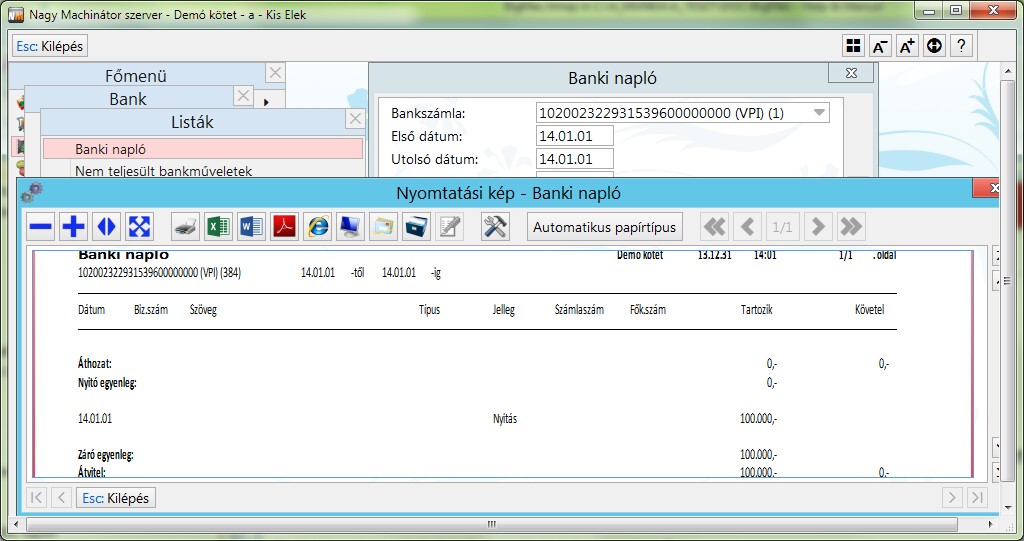Screen dimensions: 1024x541
Task: Open help with the question mark button
Action: (961, 46)
